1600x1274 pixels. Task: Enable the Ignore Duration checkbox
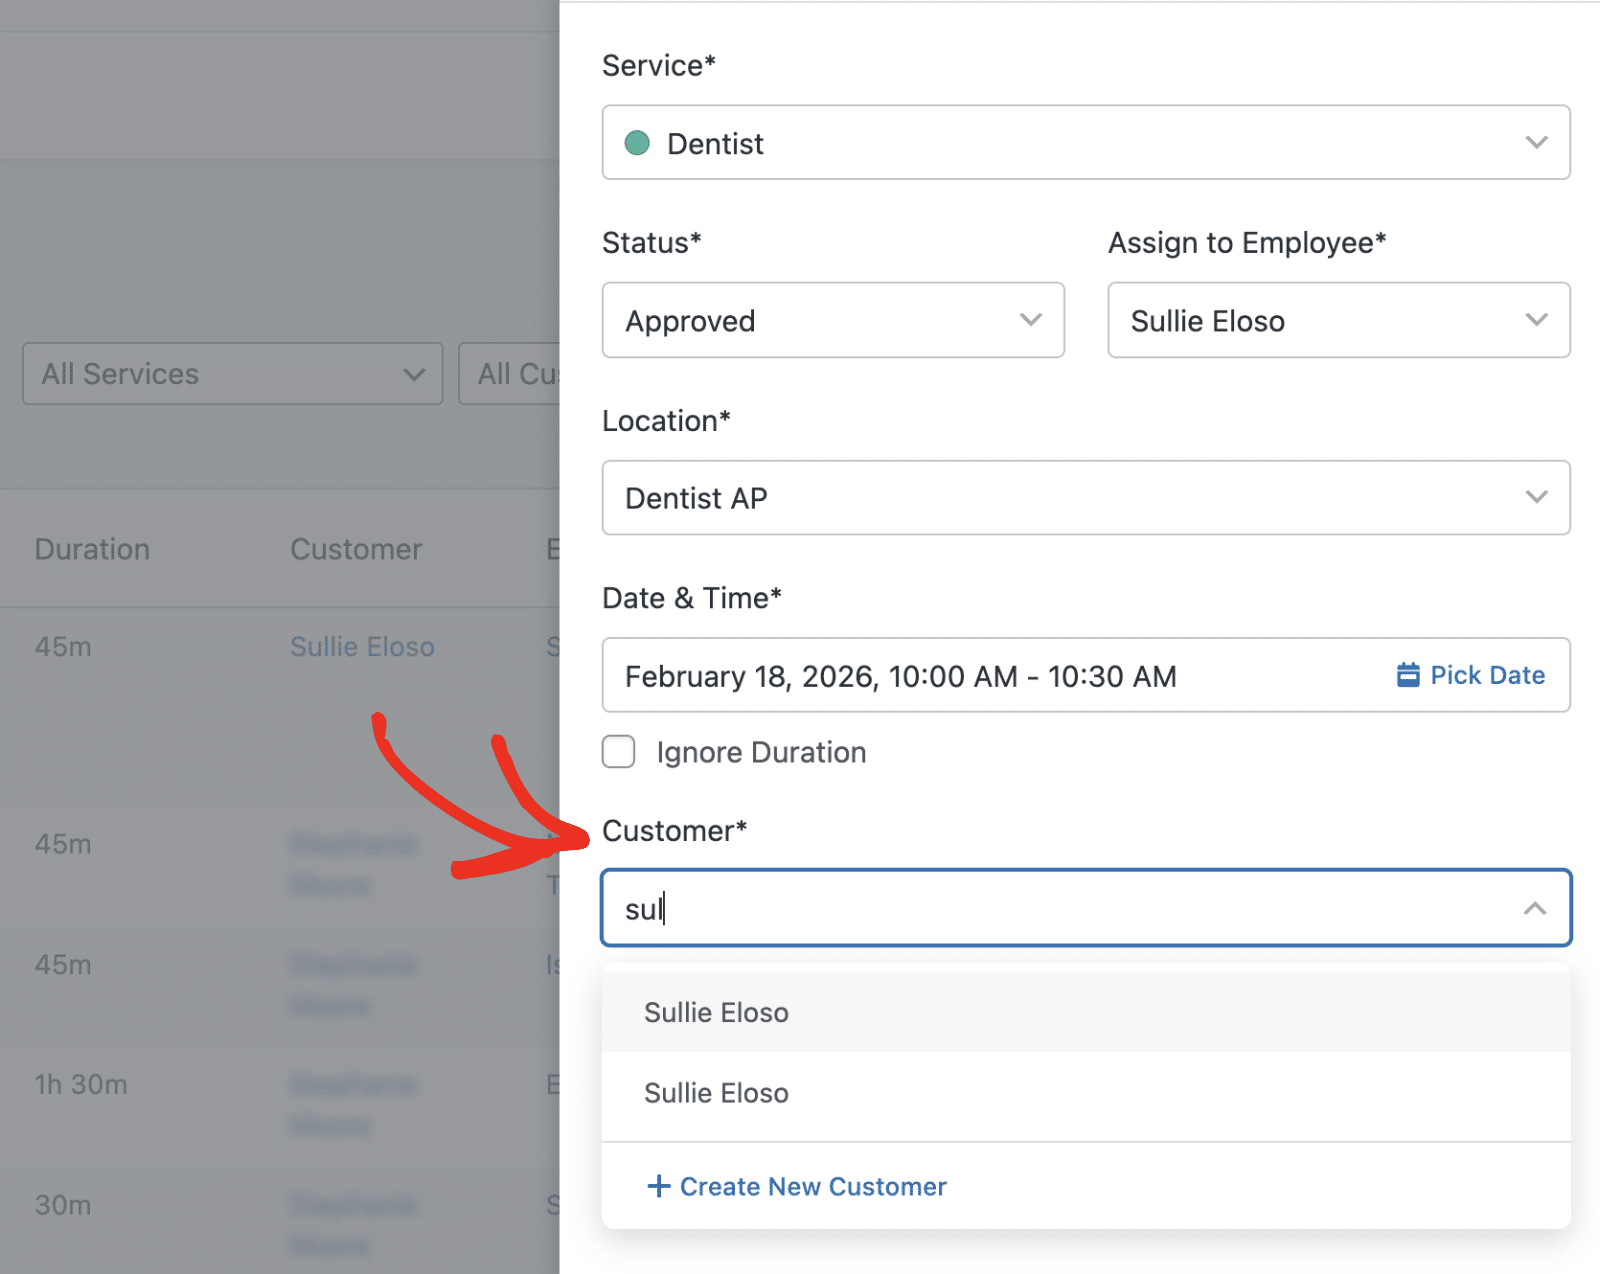click(x=618, y=752)
